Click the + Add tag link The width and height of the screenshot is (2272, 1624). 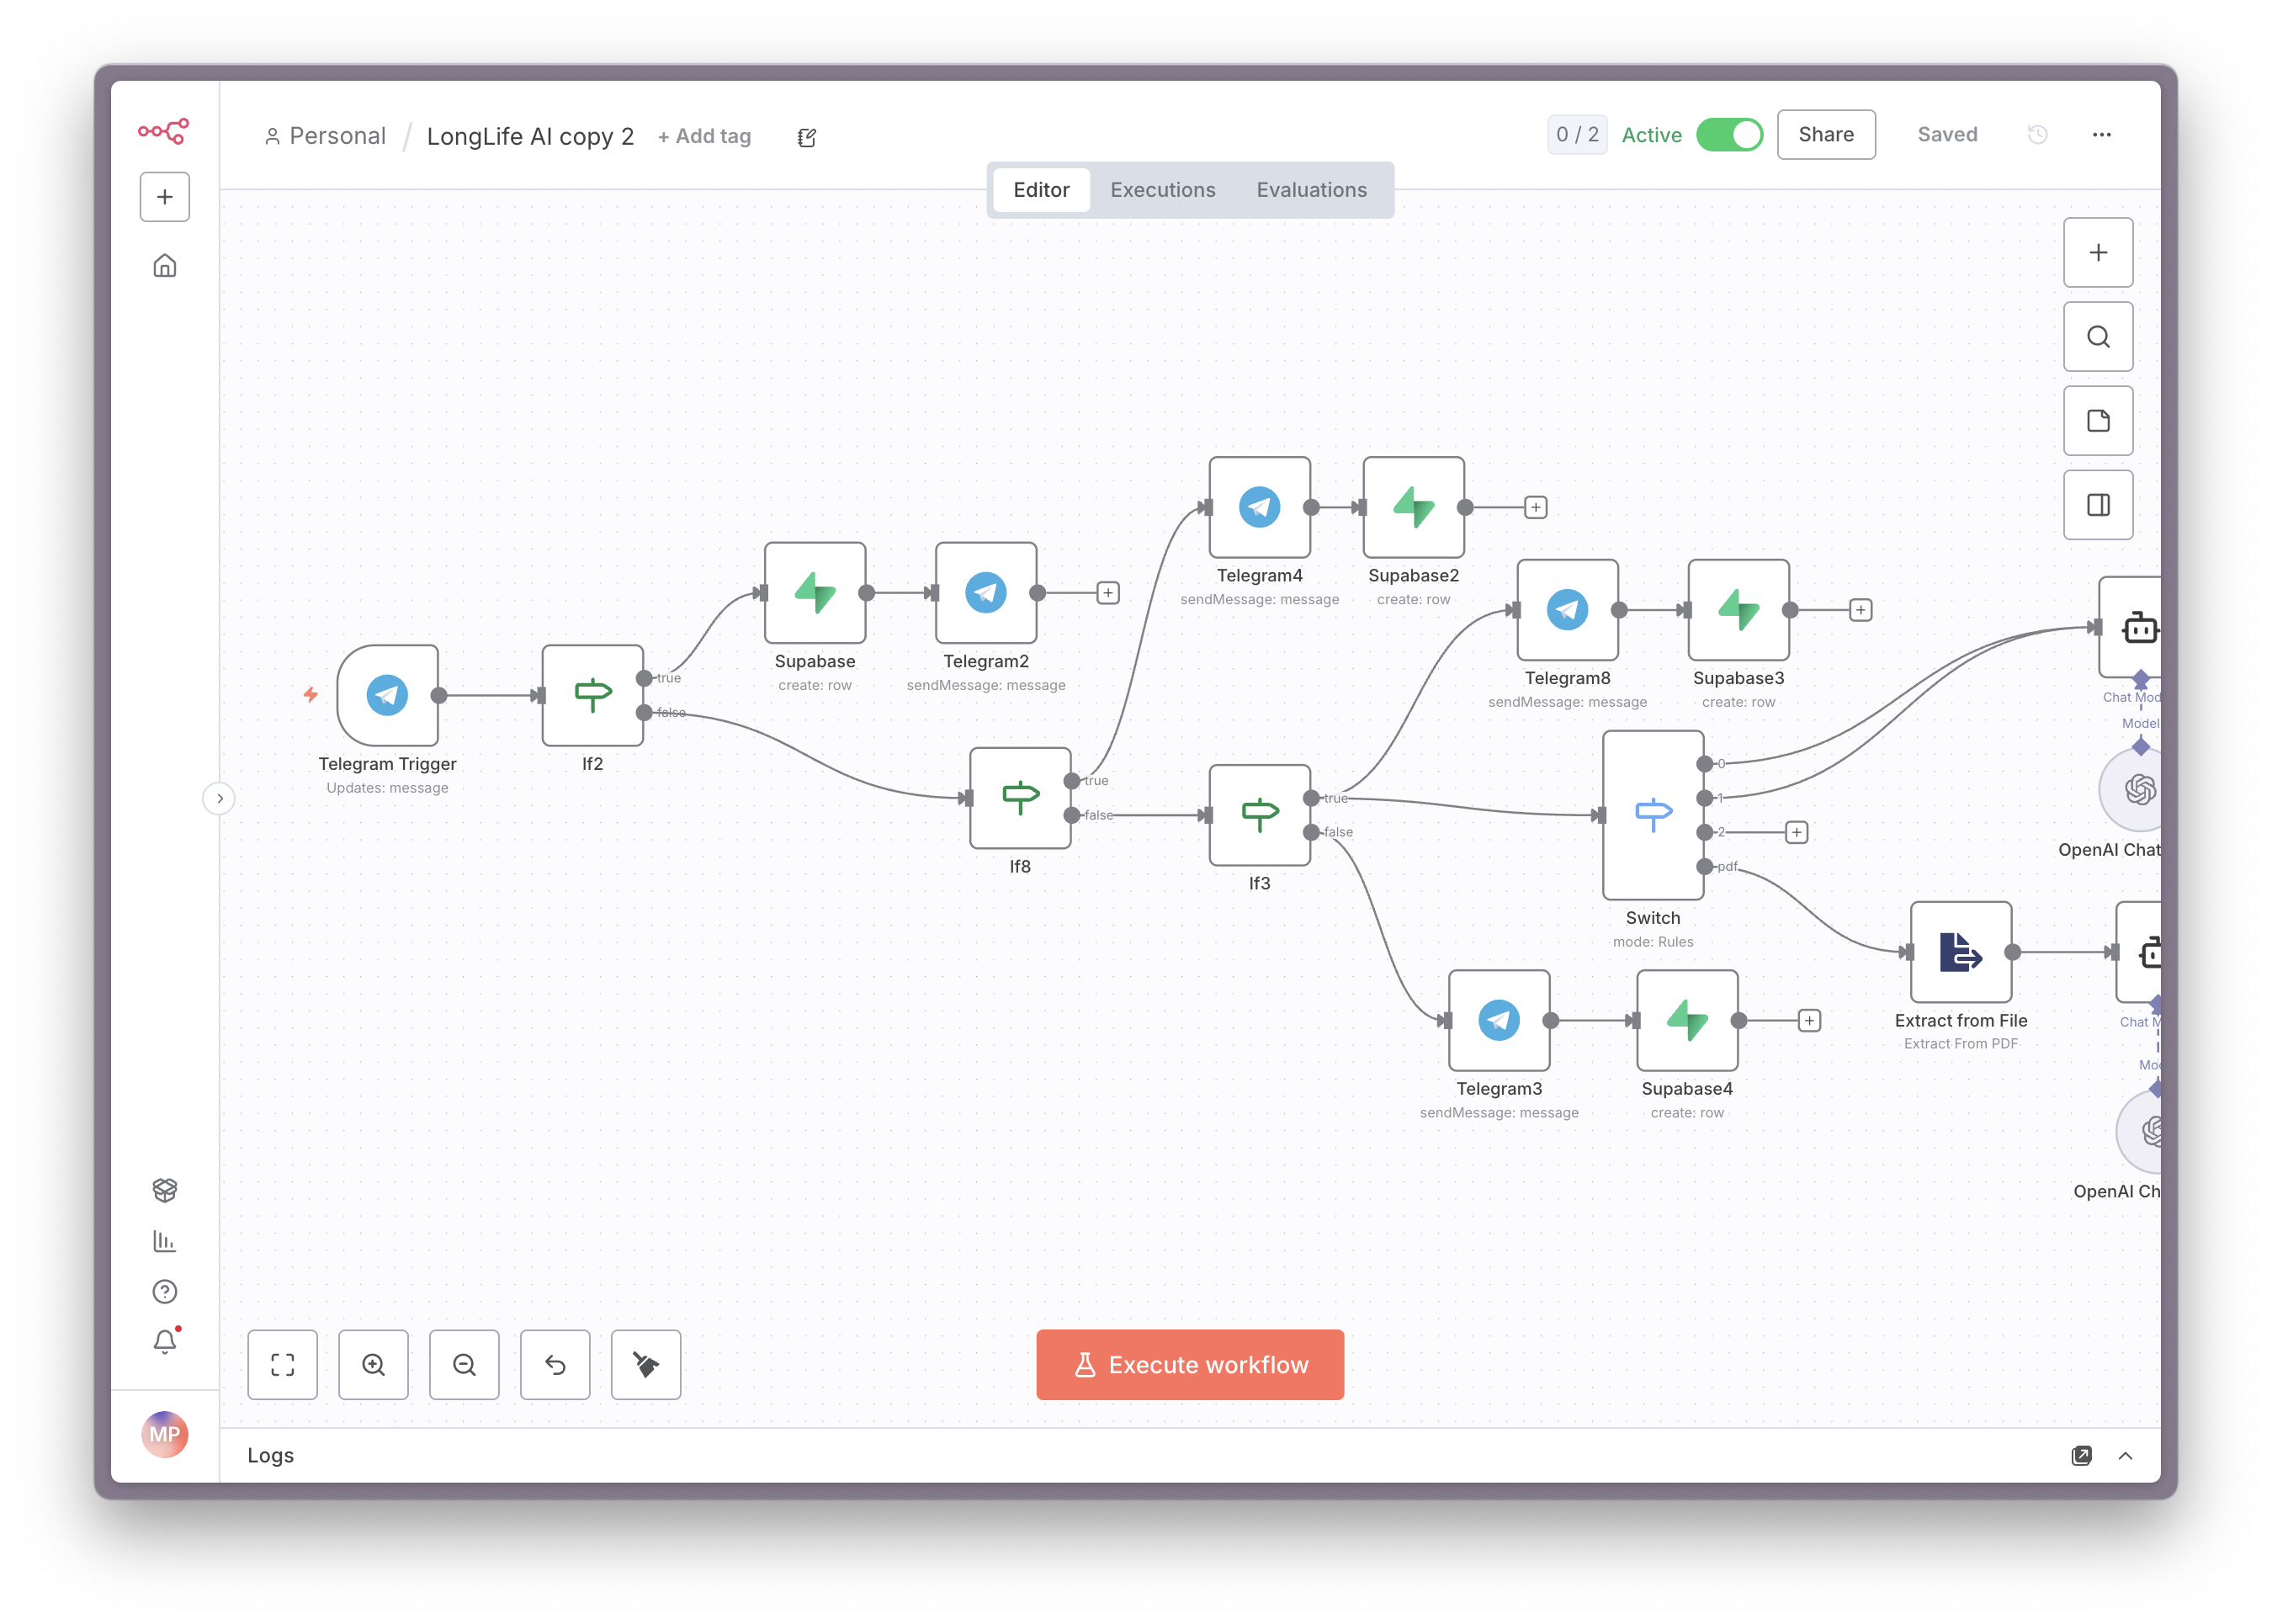click(x=704, y=136)
